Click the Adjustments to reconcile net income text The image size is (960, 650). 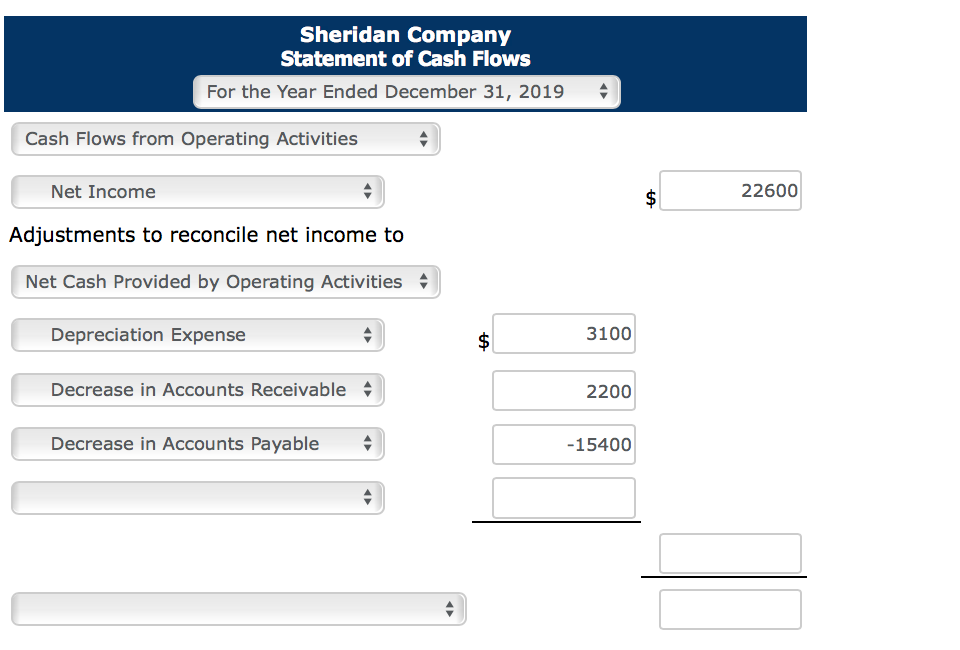point(206,235)
